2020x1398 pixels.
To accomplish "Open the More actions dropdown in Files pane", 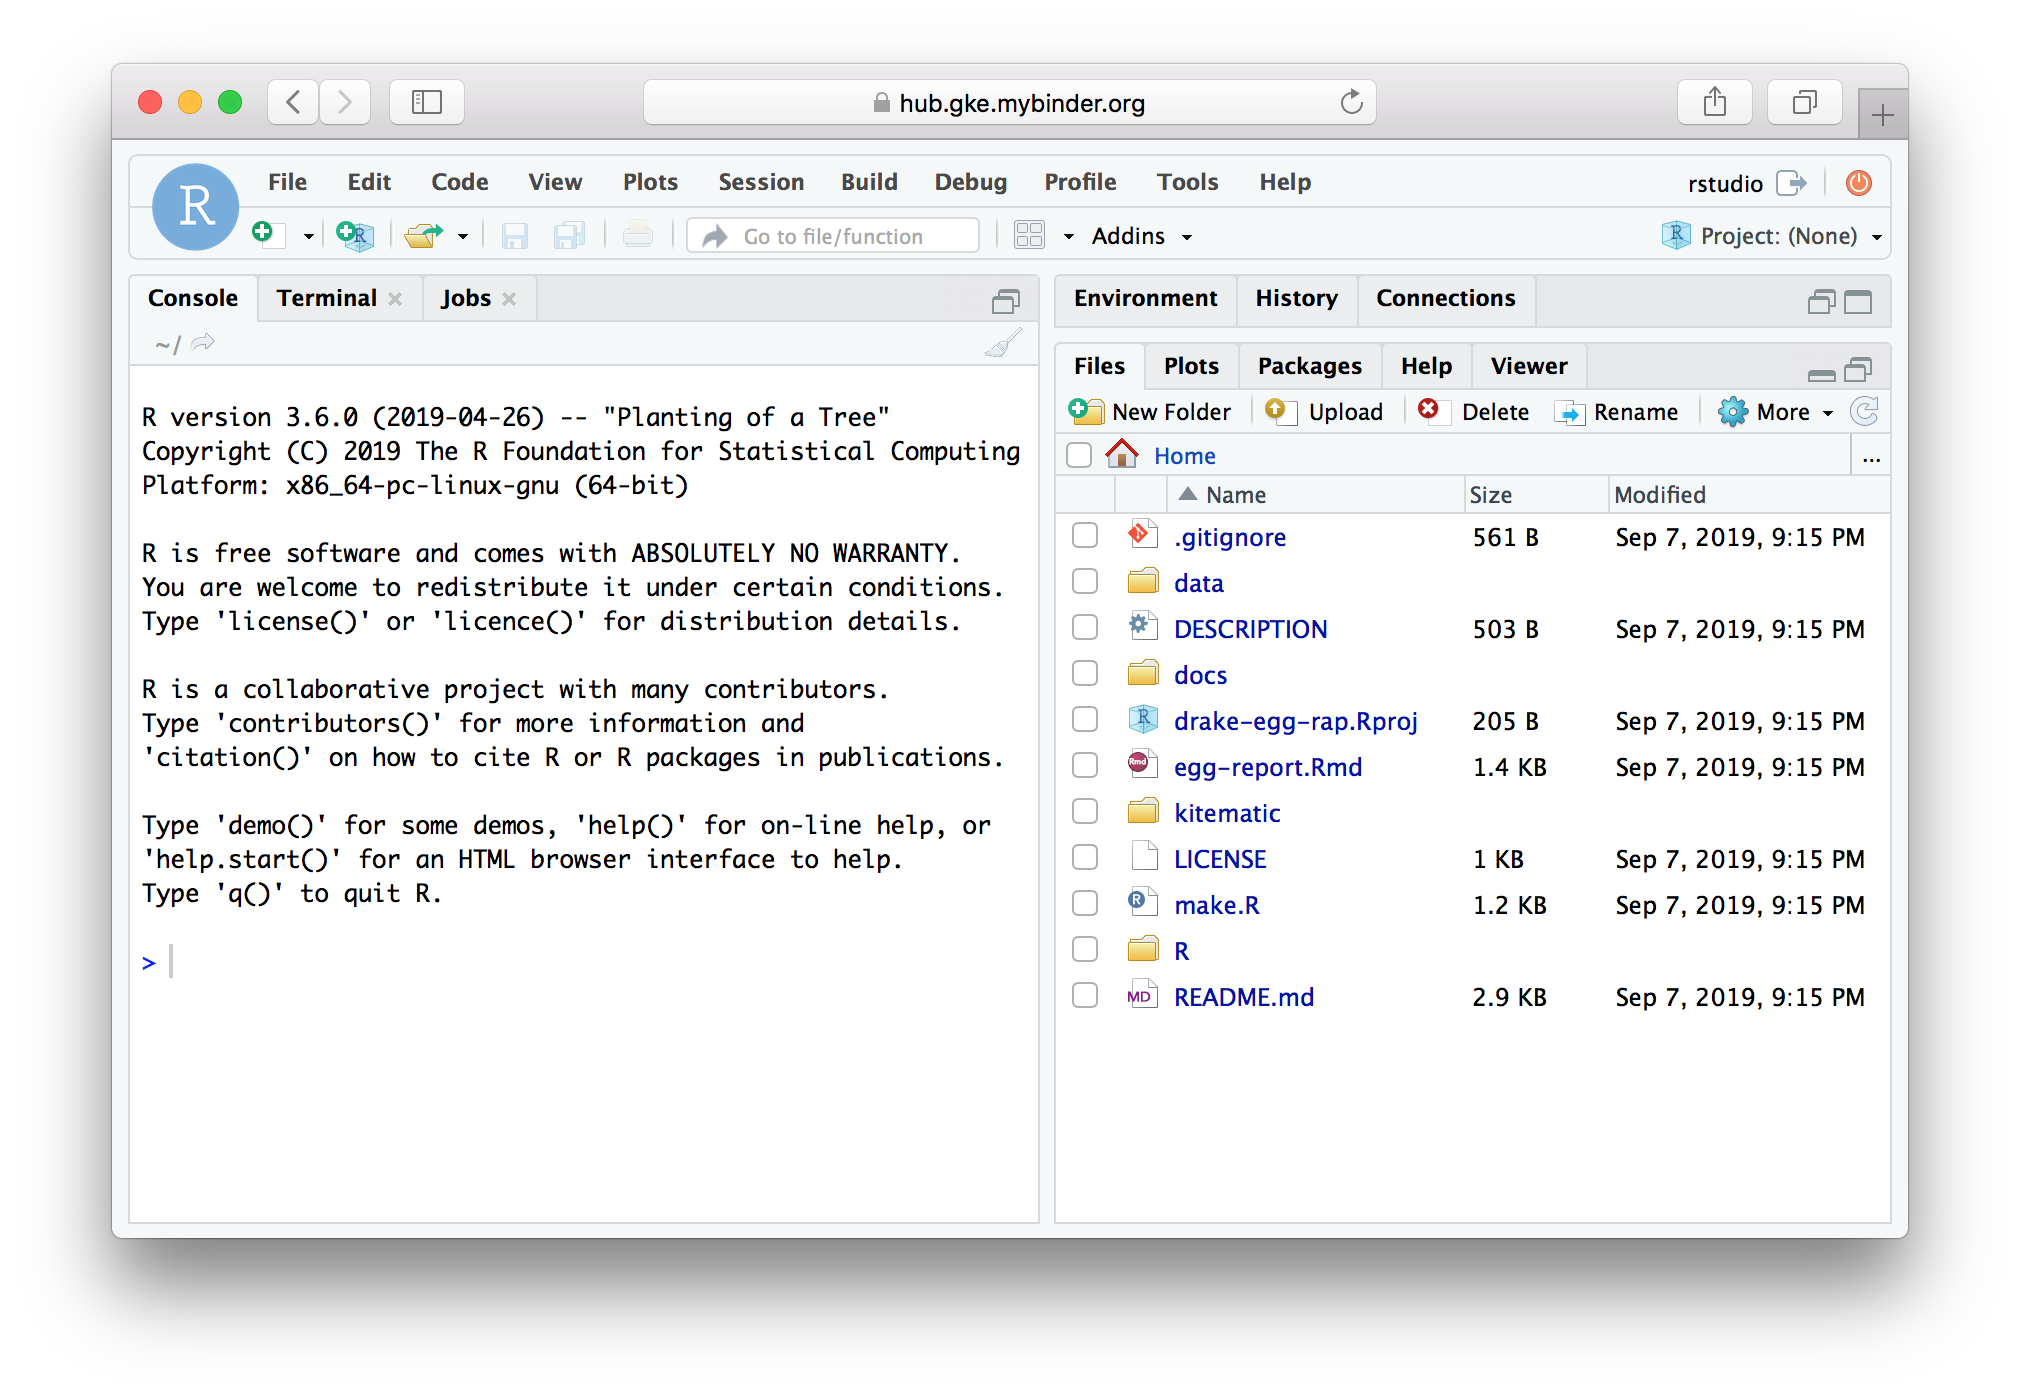I will pyautogui.click(x=1775, y=411).
